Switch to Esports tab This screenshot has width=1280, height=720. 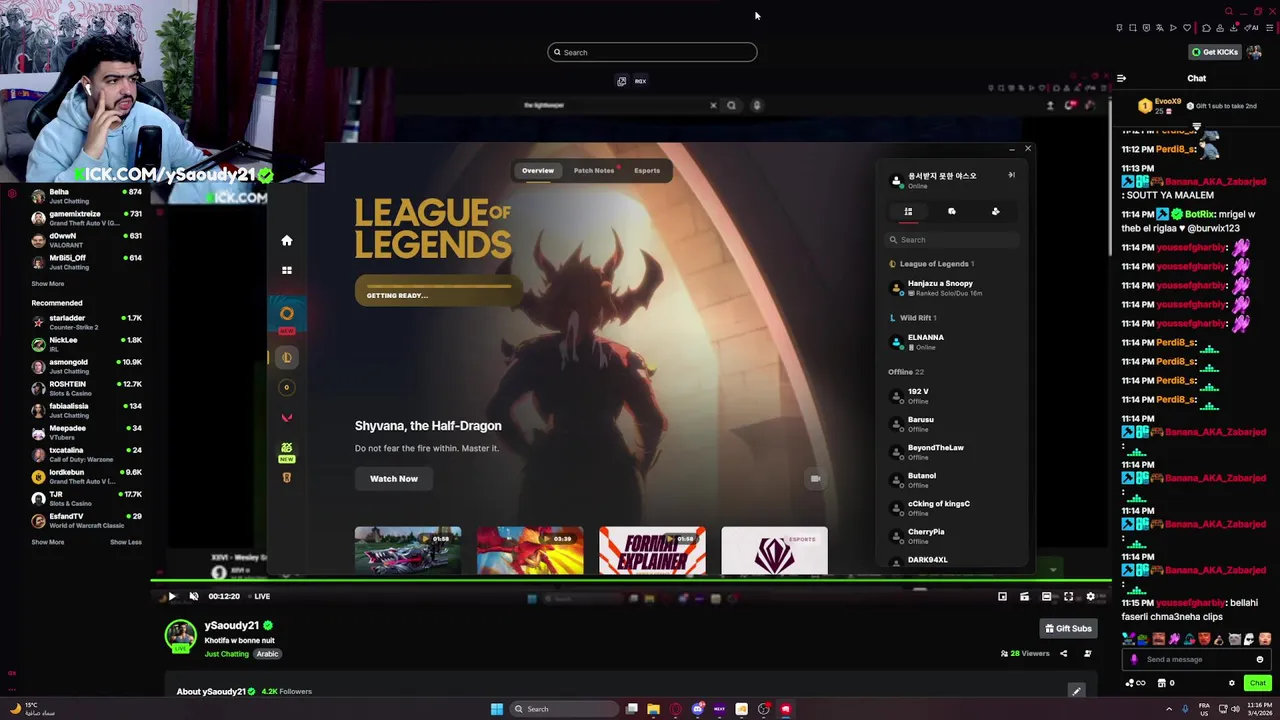pyautogui.click(x=647, y=170)
